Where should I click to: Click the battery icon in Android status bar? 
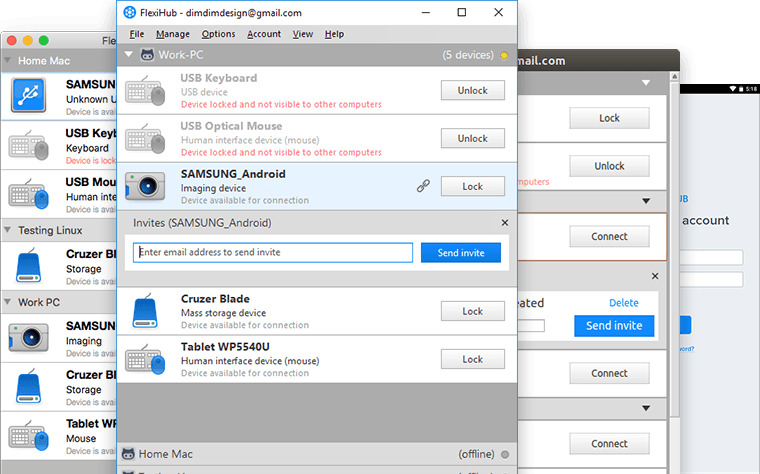coord(741,89)
